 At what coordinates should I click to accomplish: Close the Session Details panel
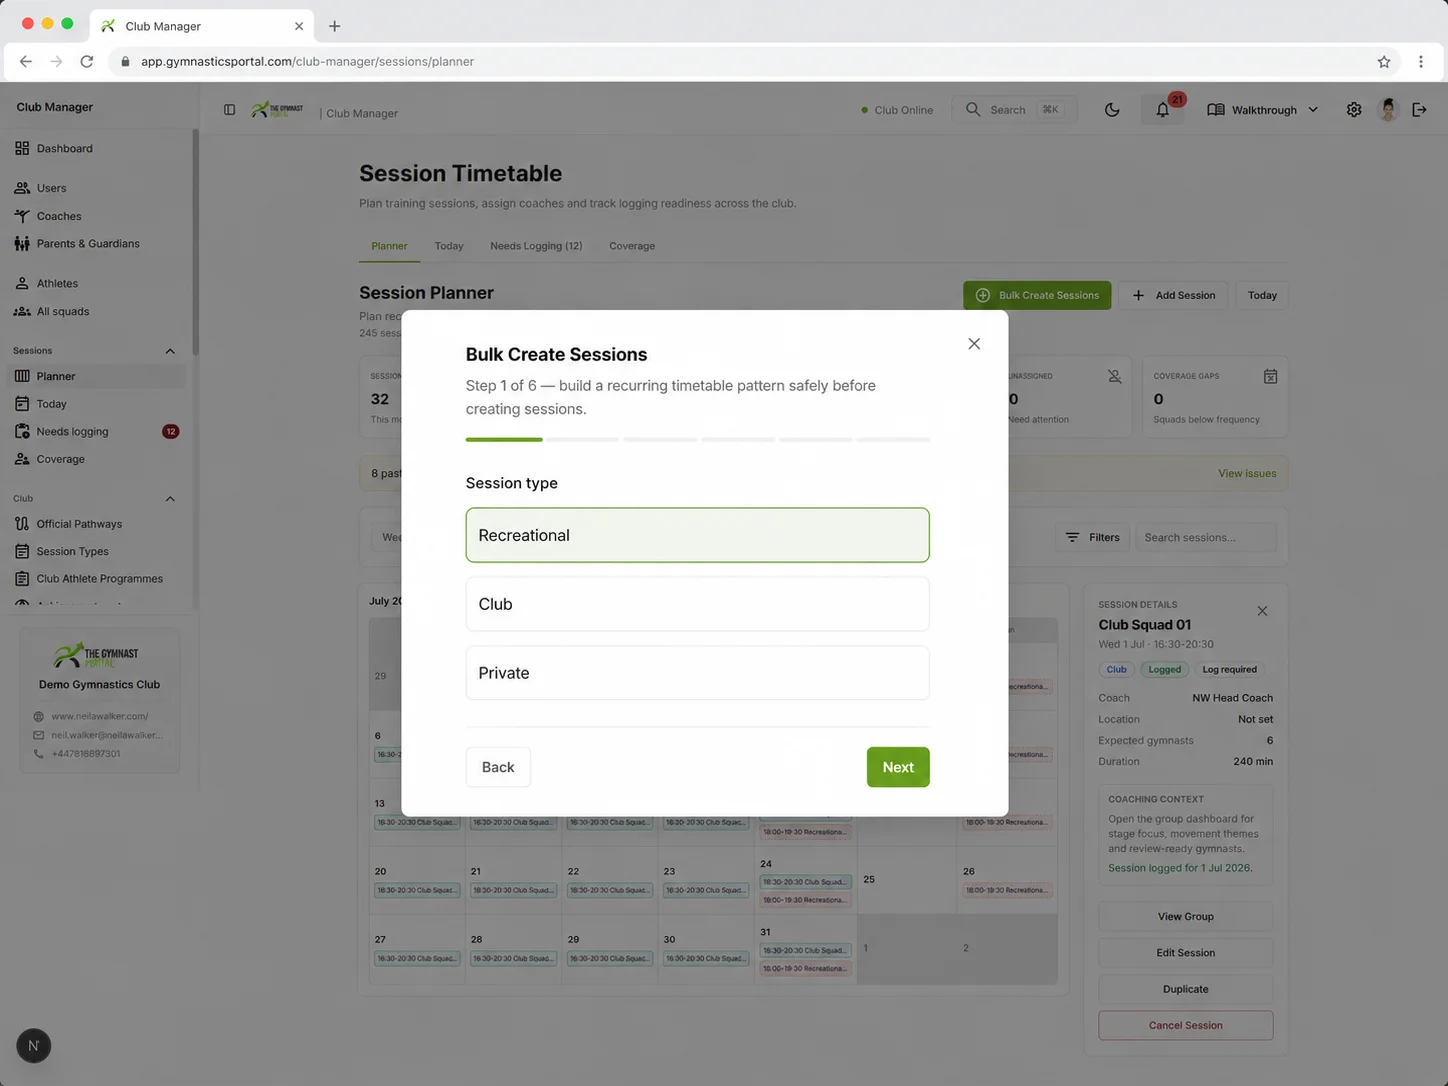1262,611
